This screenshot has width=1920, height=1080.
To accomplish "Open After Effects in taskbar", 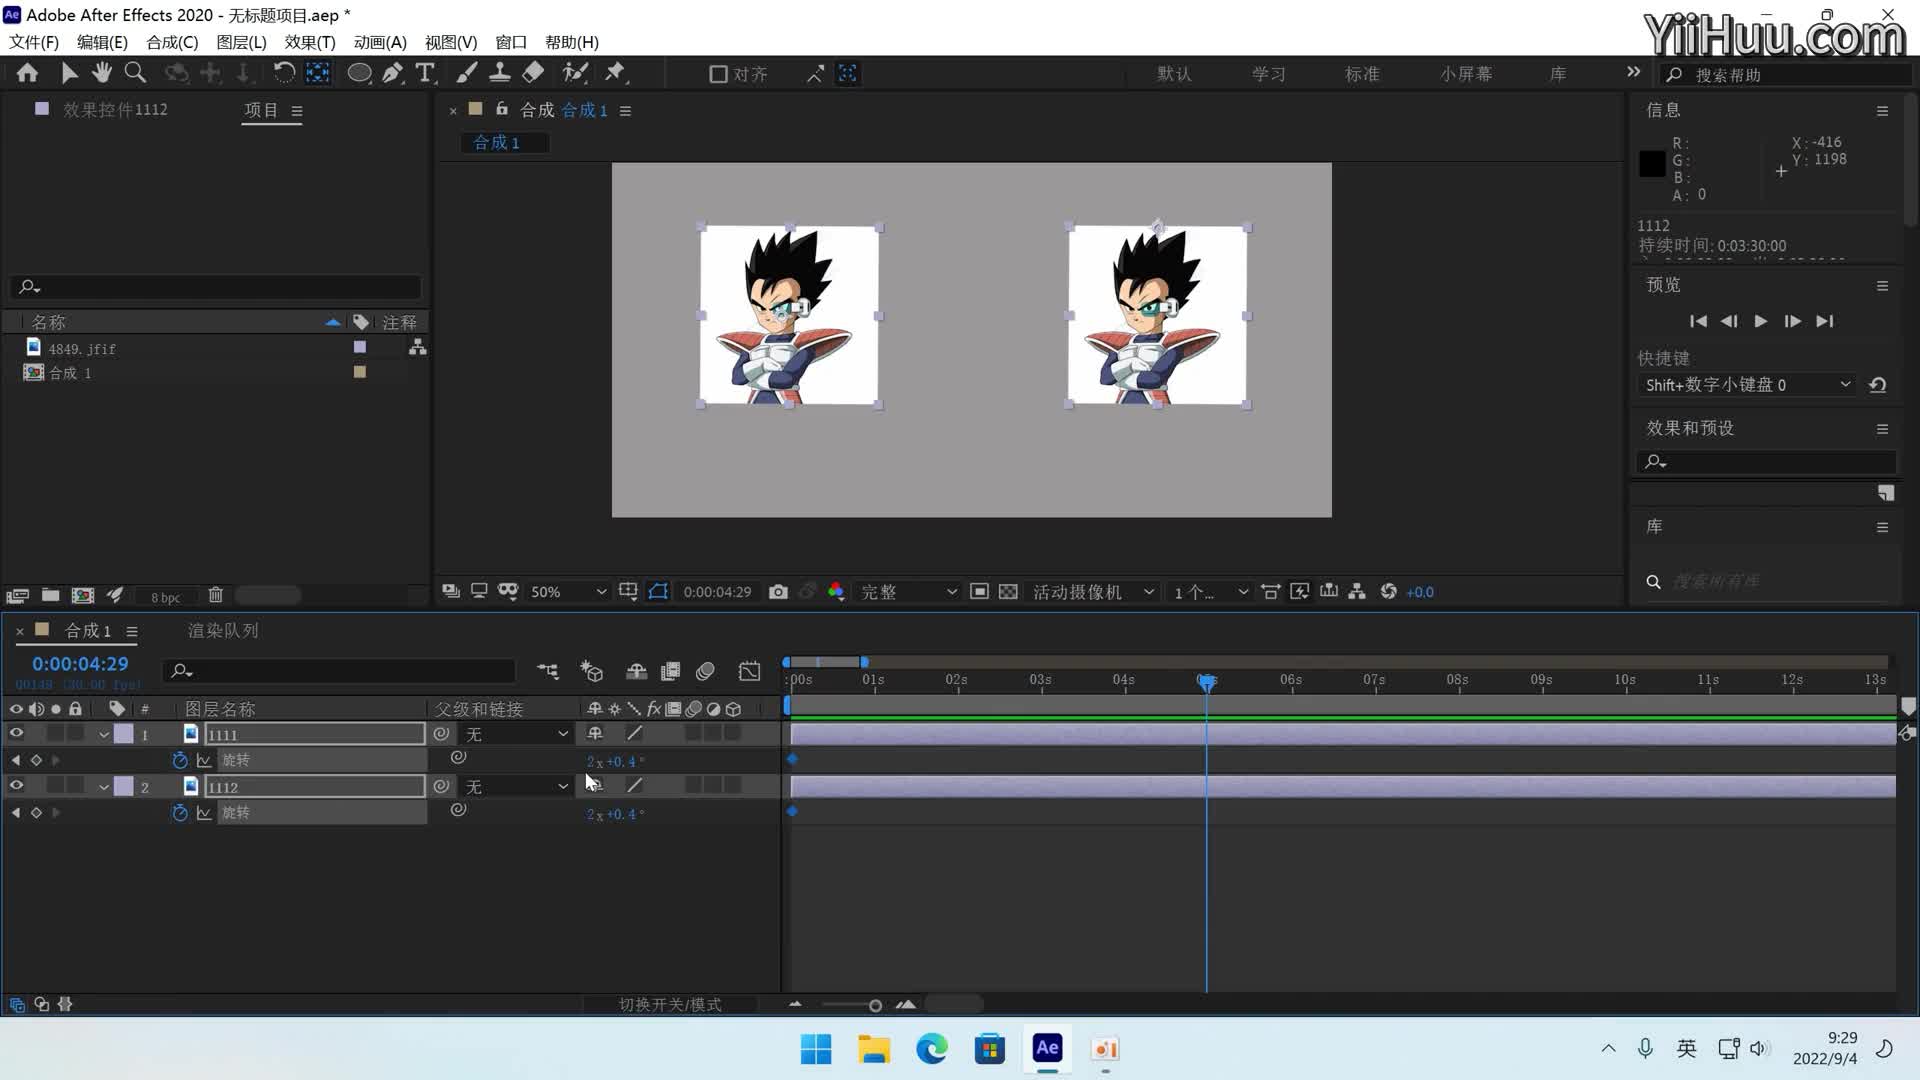I will [1047, 1048].
